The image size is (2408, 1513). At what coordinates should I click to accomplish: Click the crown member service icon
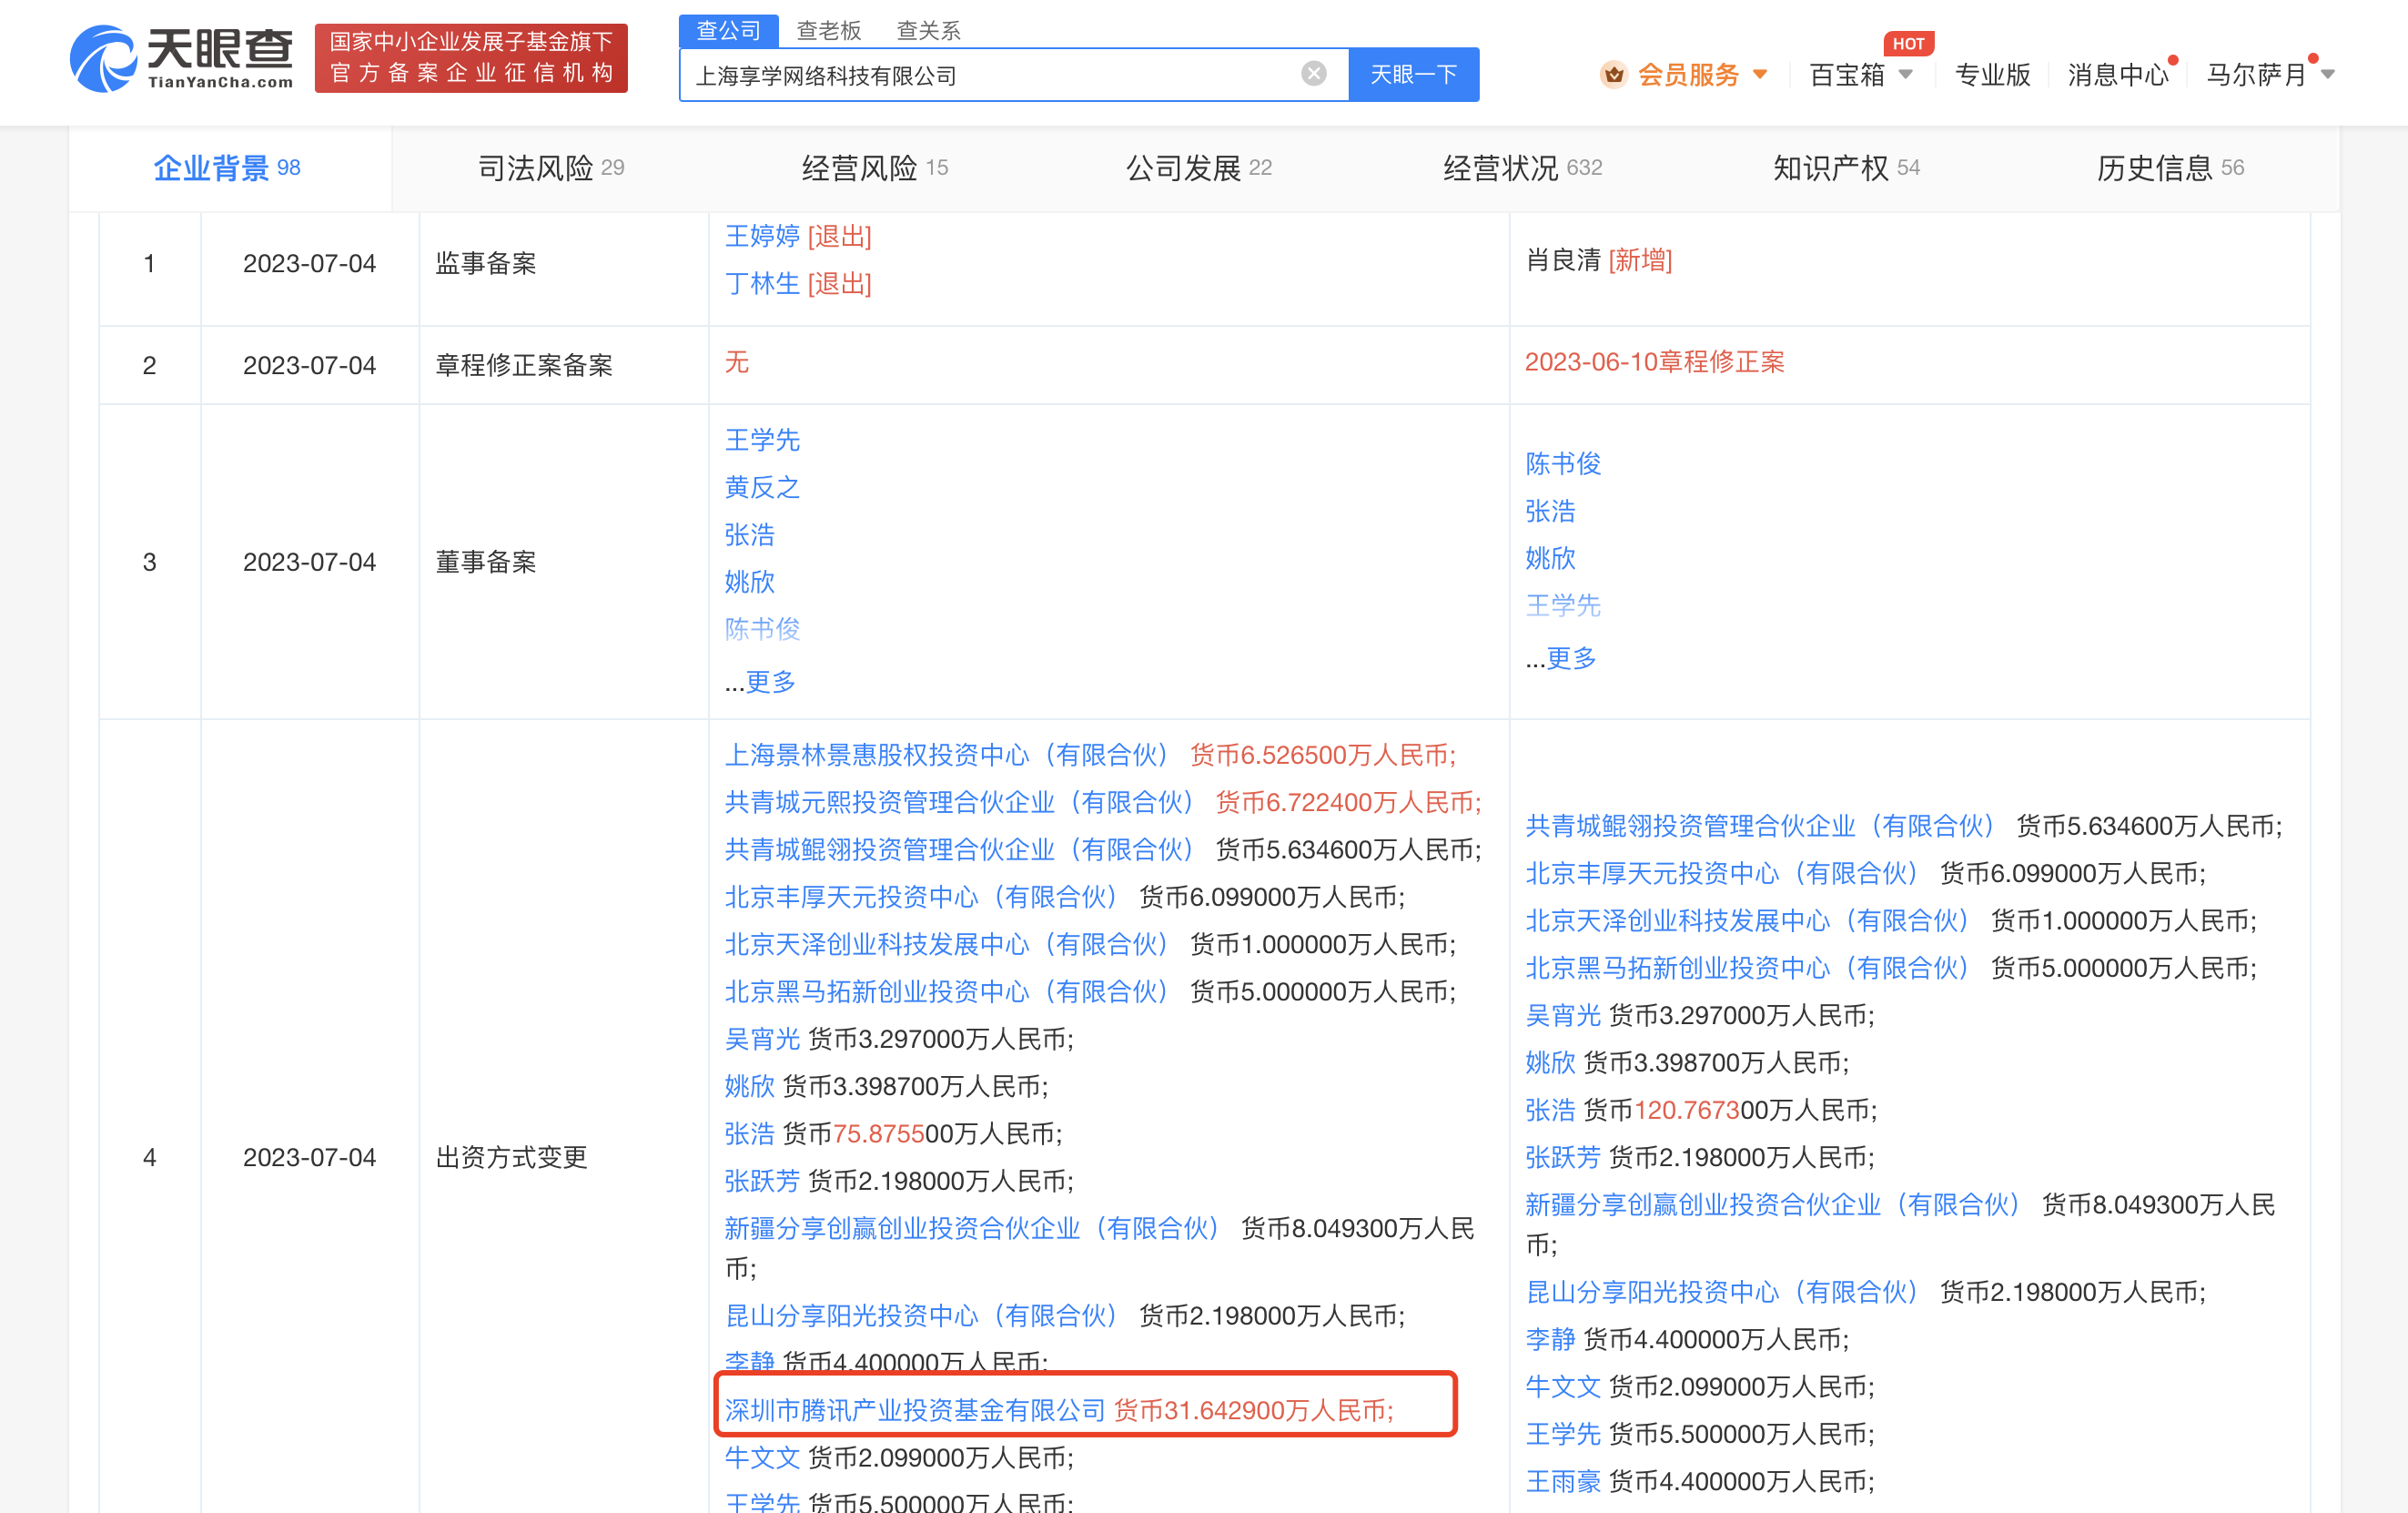(1613, 74)
